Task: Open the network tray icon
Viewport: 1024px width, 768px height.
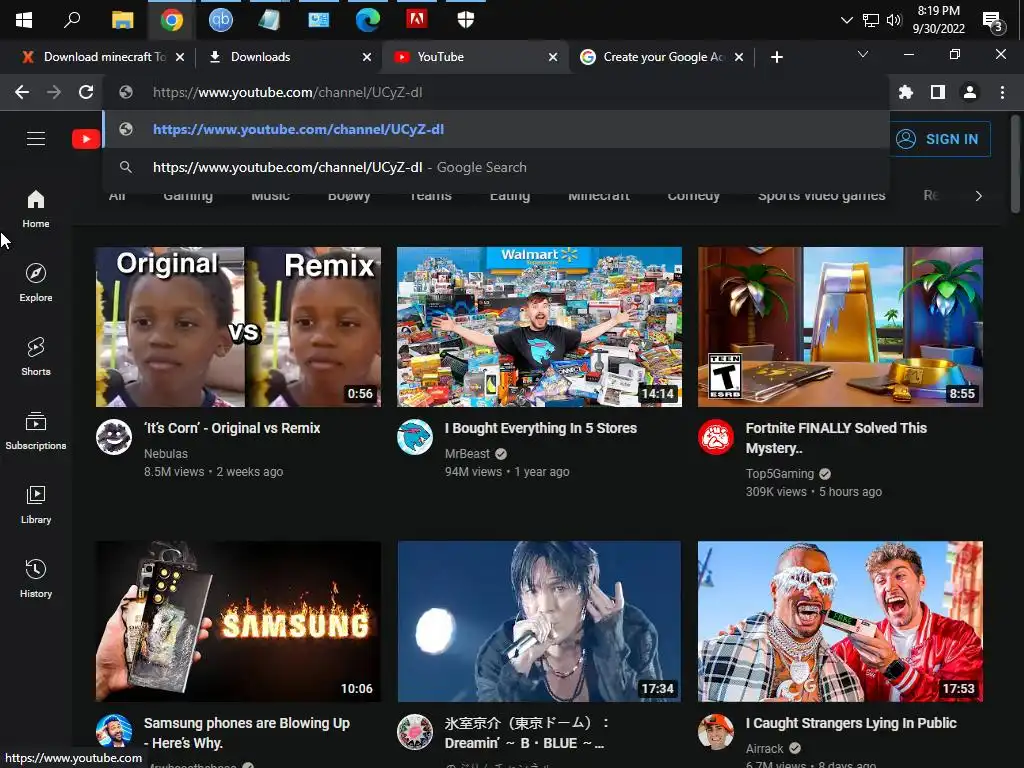Action: [871, 20]
